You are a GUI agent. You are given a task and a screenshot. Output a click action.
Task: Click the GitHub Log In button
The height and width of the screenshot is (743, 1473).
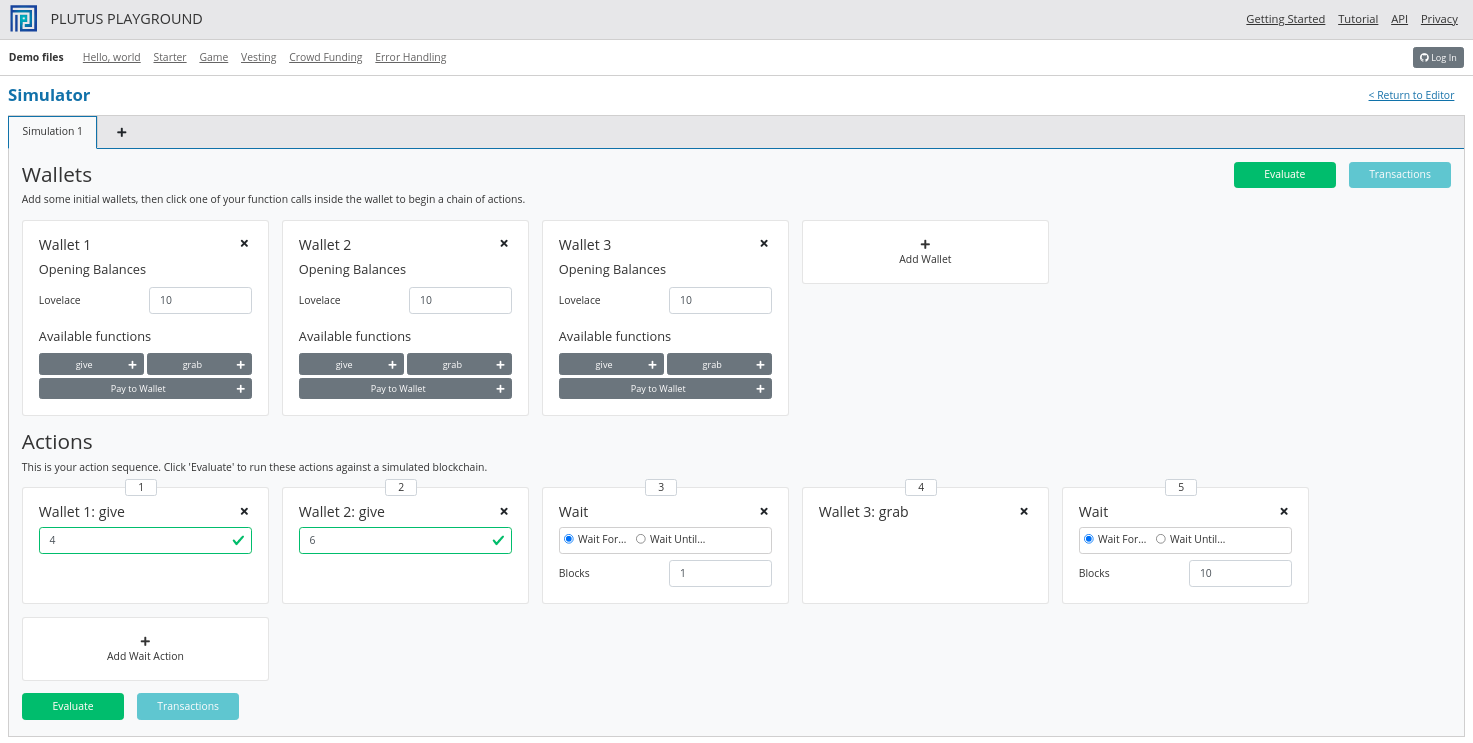click(x=1438, y=58)
